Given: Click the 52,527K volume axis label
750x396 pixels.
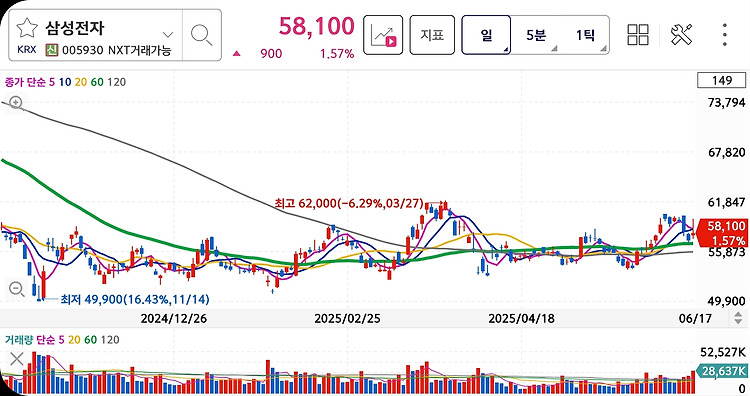Looking at the screenshot, I should [723, 352].
